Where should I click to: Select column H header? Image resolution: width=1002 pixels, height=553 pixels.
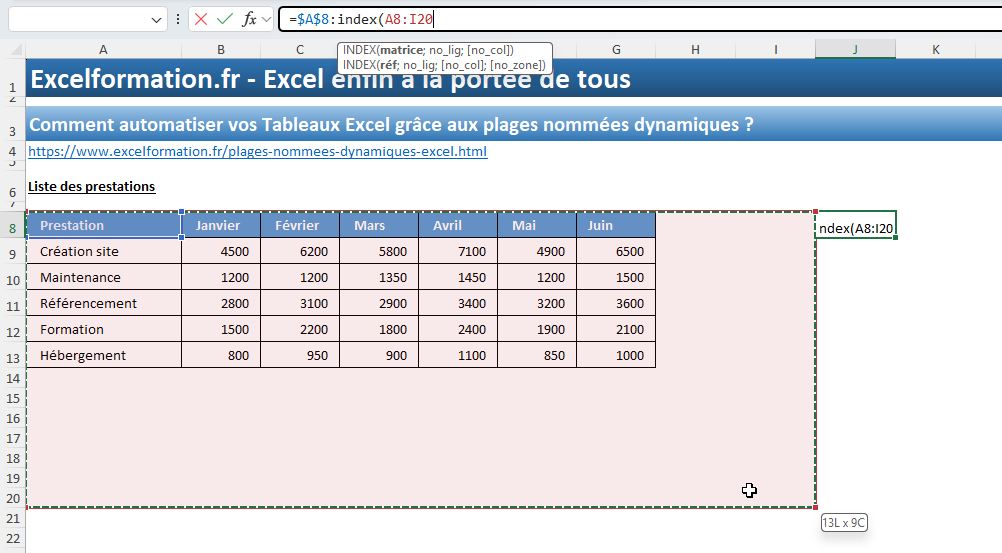point(695,50)
